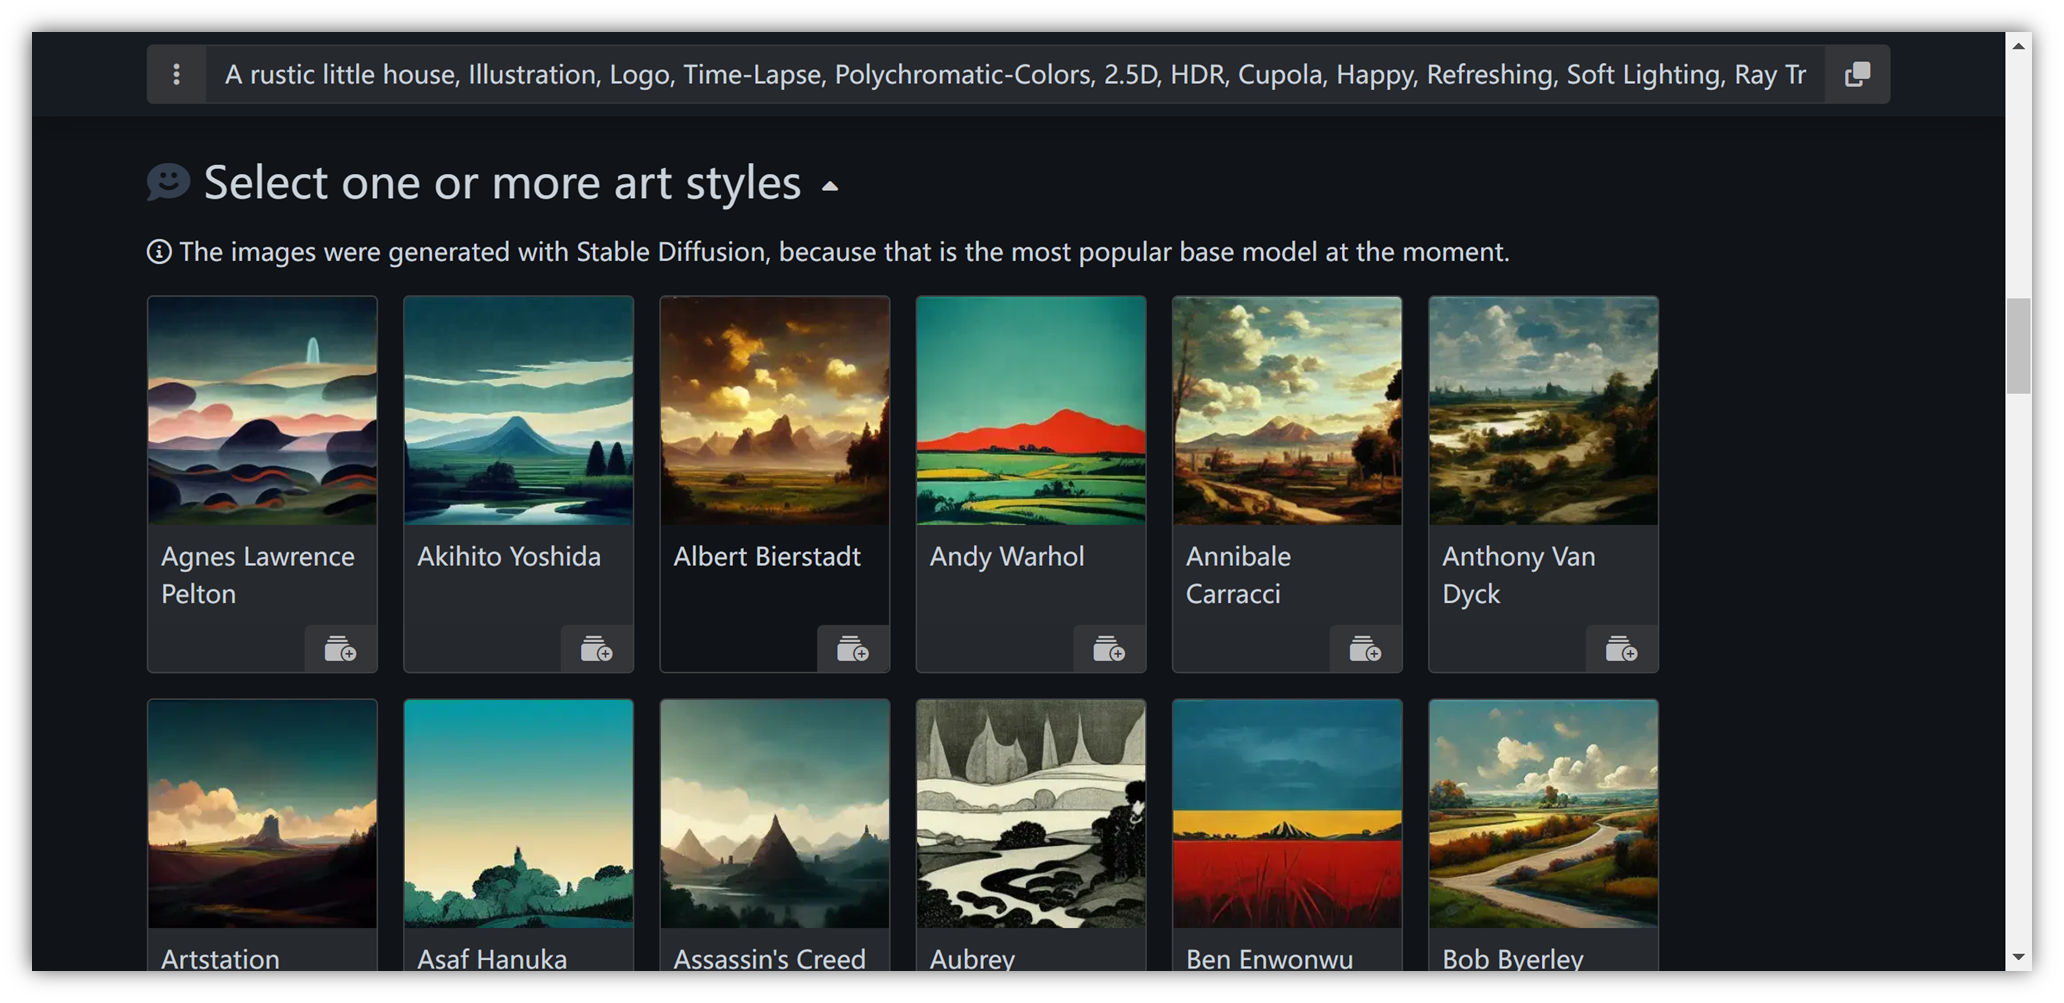The width and height of the screenshot is (2064, 1003).
Task: Click the Asaf Hanuka style image
Action: point(518,814)
